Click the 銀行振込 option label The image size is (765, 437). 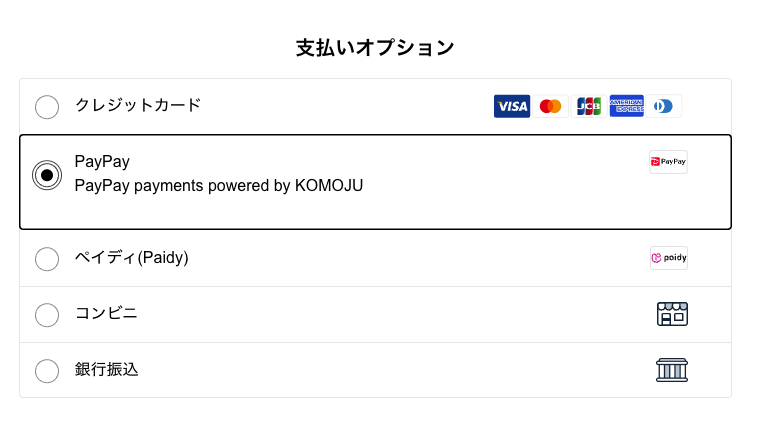pos(106,369)
